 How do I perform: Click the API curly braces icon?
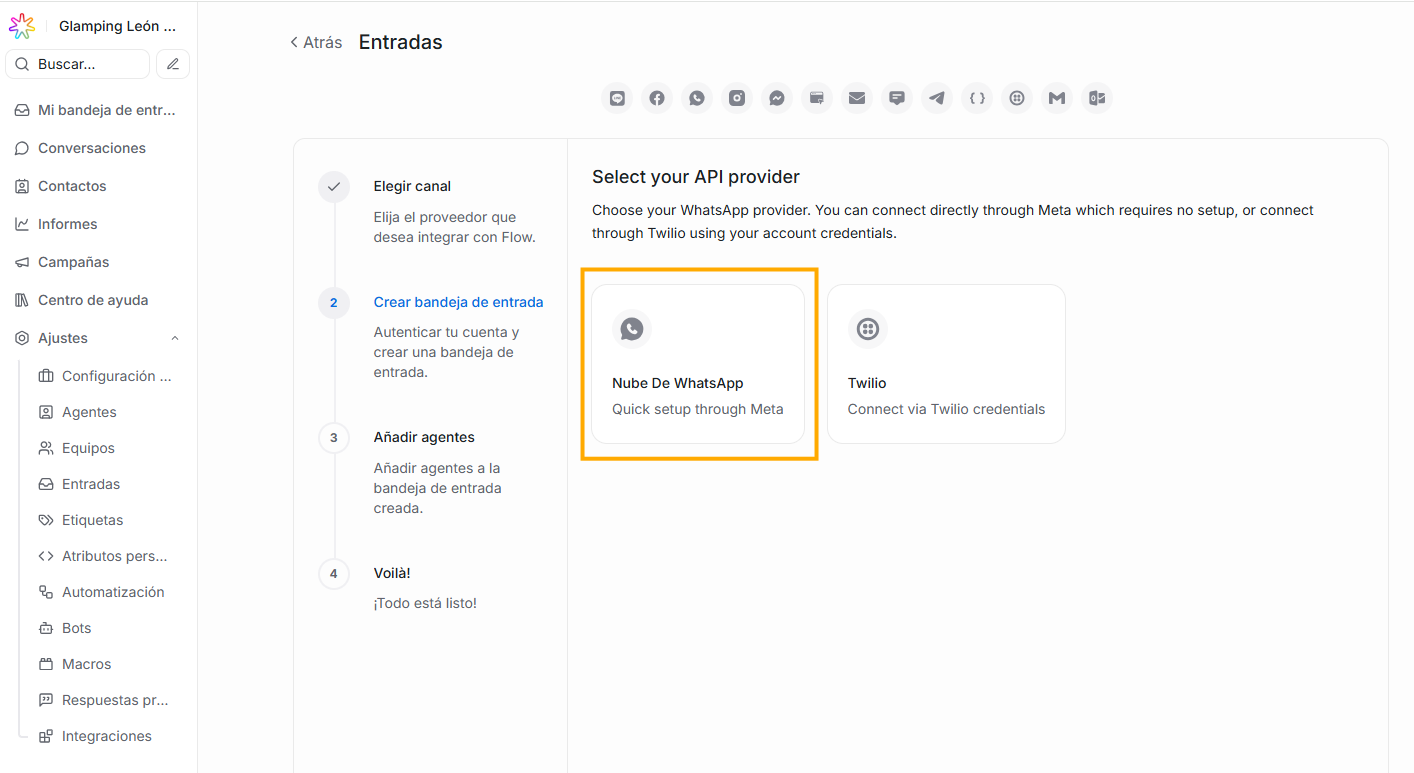coord(977,98)
